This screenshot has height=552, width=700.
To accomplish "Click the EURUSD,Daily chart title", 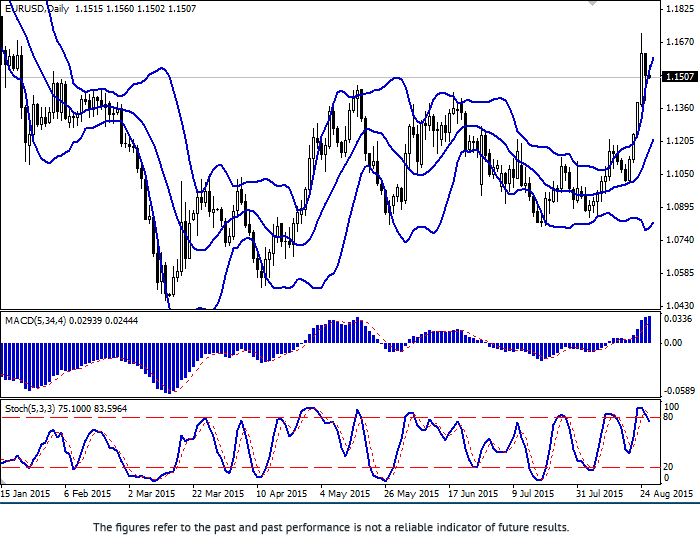I will point(37,8).
